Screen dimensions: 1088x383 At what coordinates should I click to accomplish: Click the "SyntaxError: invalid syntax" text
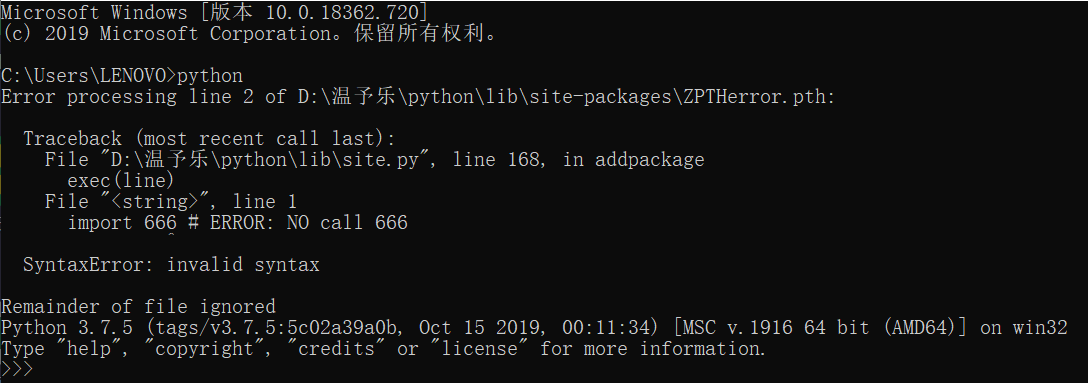tap(171, 264)
